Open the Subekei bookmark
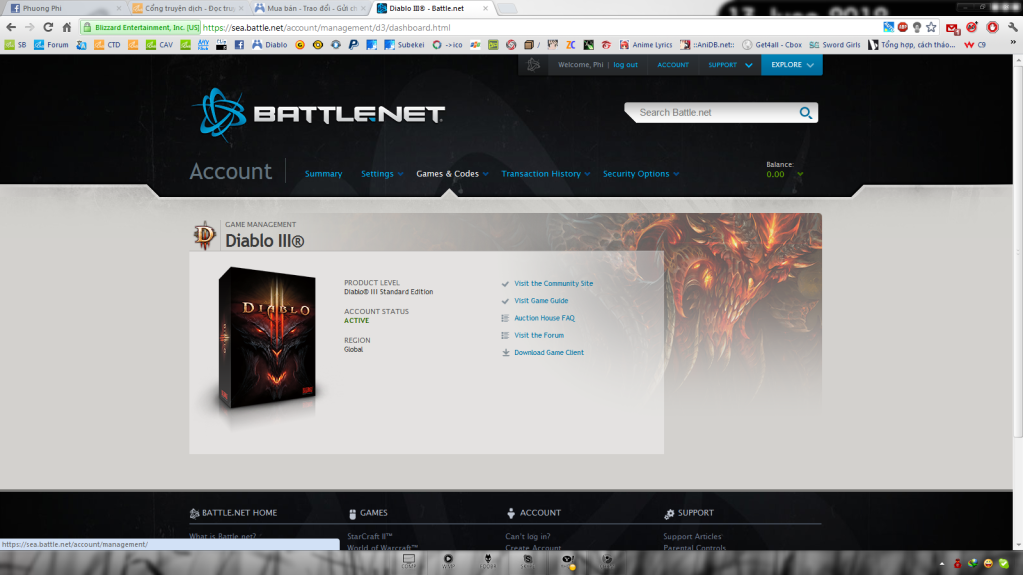1023x575 pixels. (404, 45)
